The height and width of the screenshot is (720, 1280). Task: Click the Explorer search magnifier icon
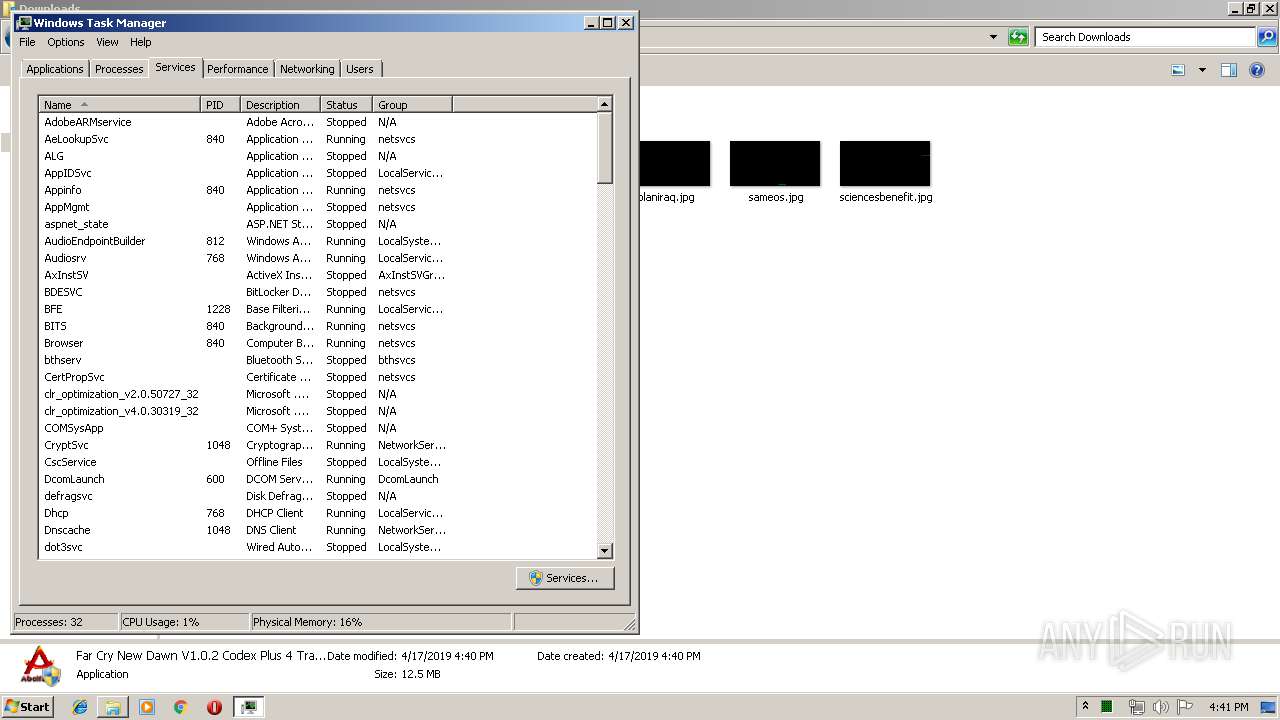1267,37
